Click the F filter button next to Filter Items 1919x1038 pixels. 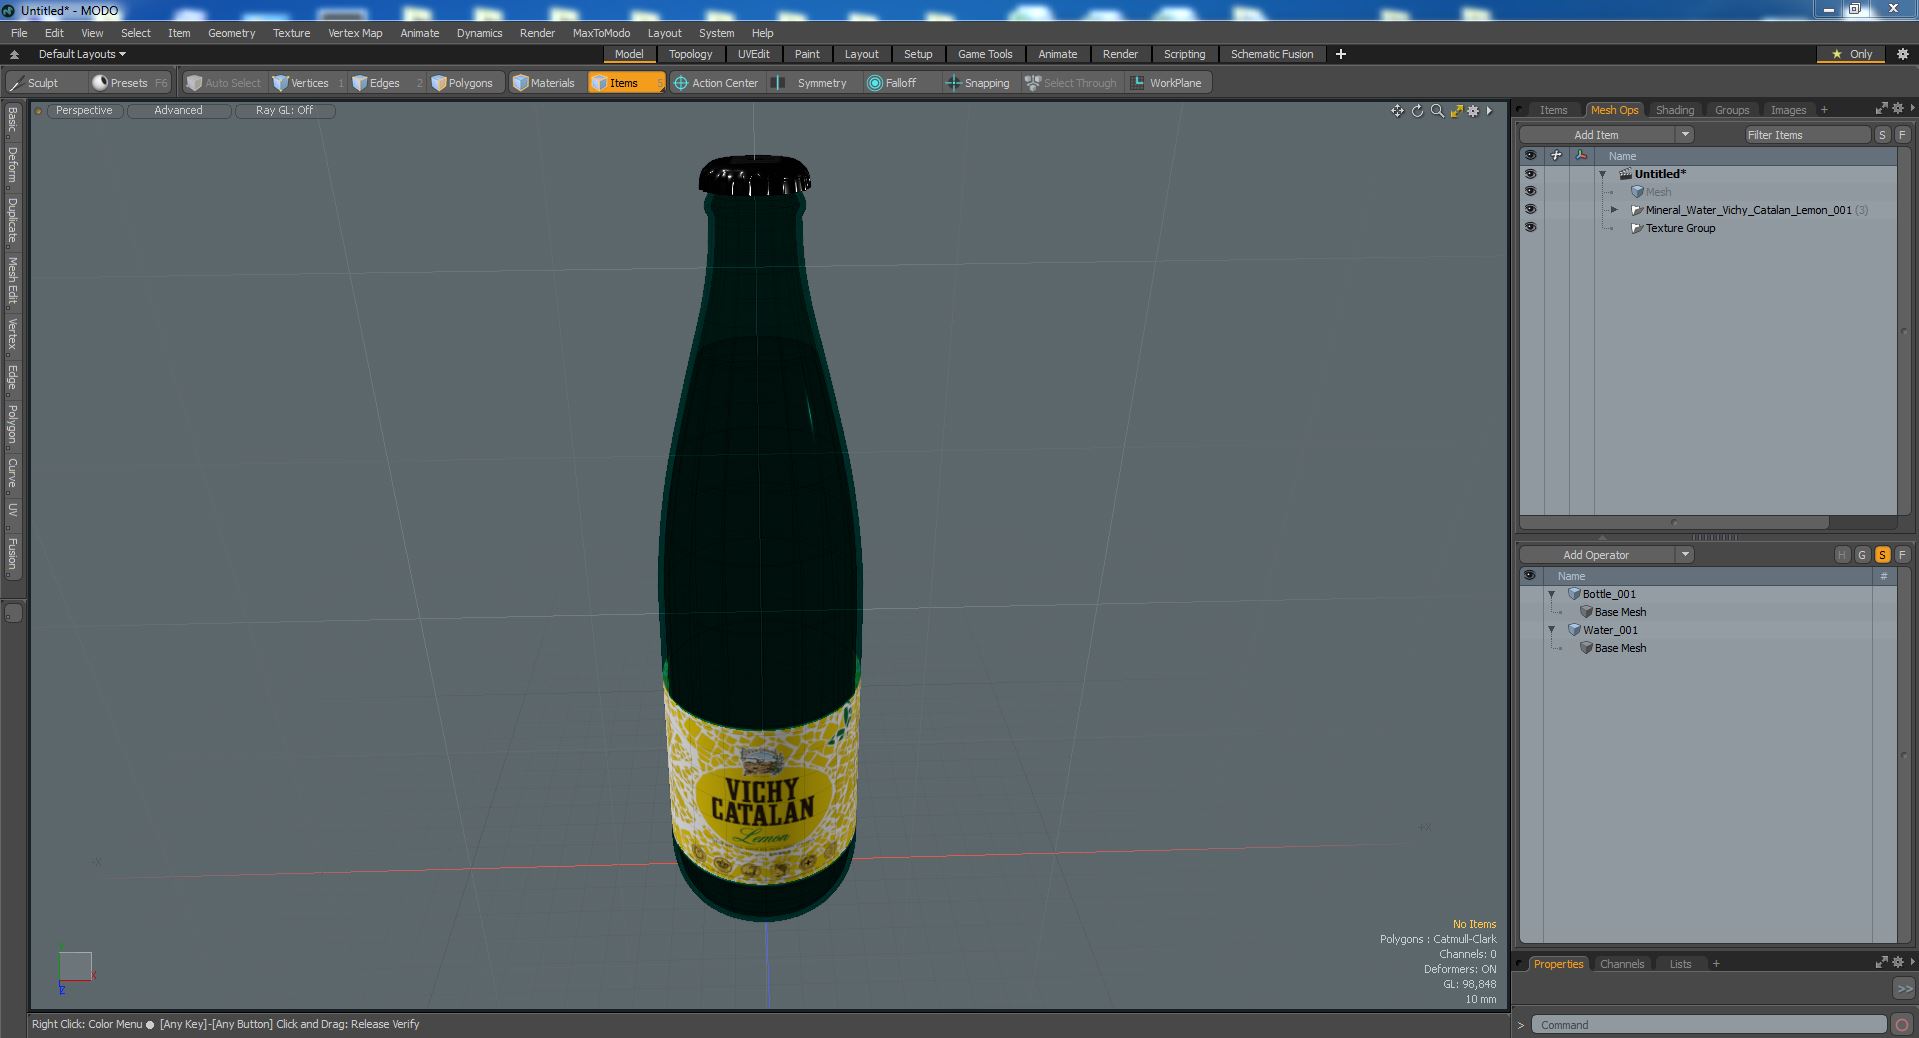click(x=1902, y=135)
